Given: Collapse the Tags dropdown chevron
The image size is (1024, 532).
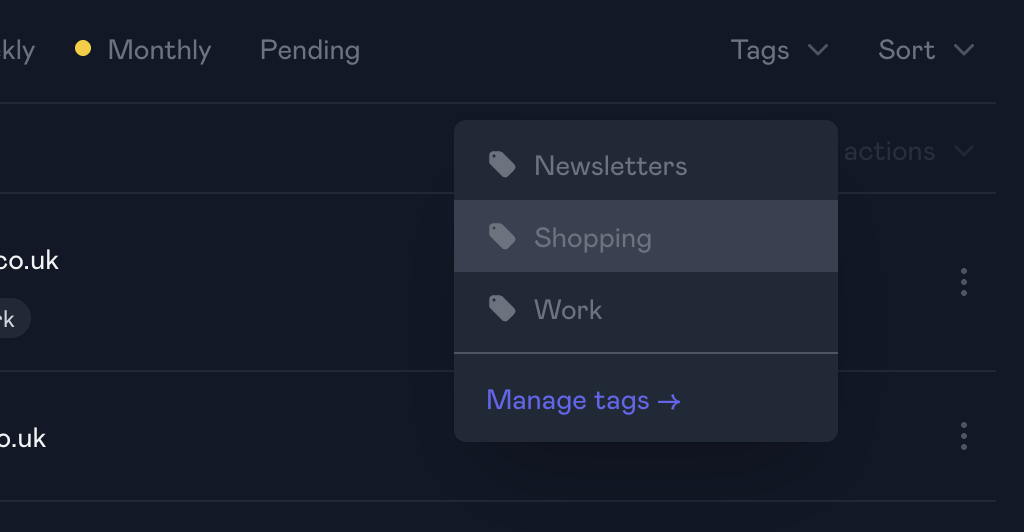Looking at the screenshot, I should (818, 49).
